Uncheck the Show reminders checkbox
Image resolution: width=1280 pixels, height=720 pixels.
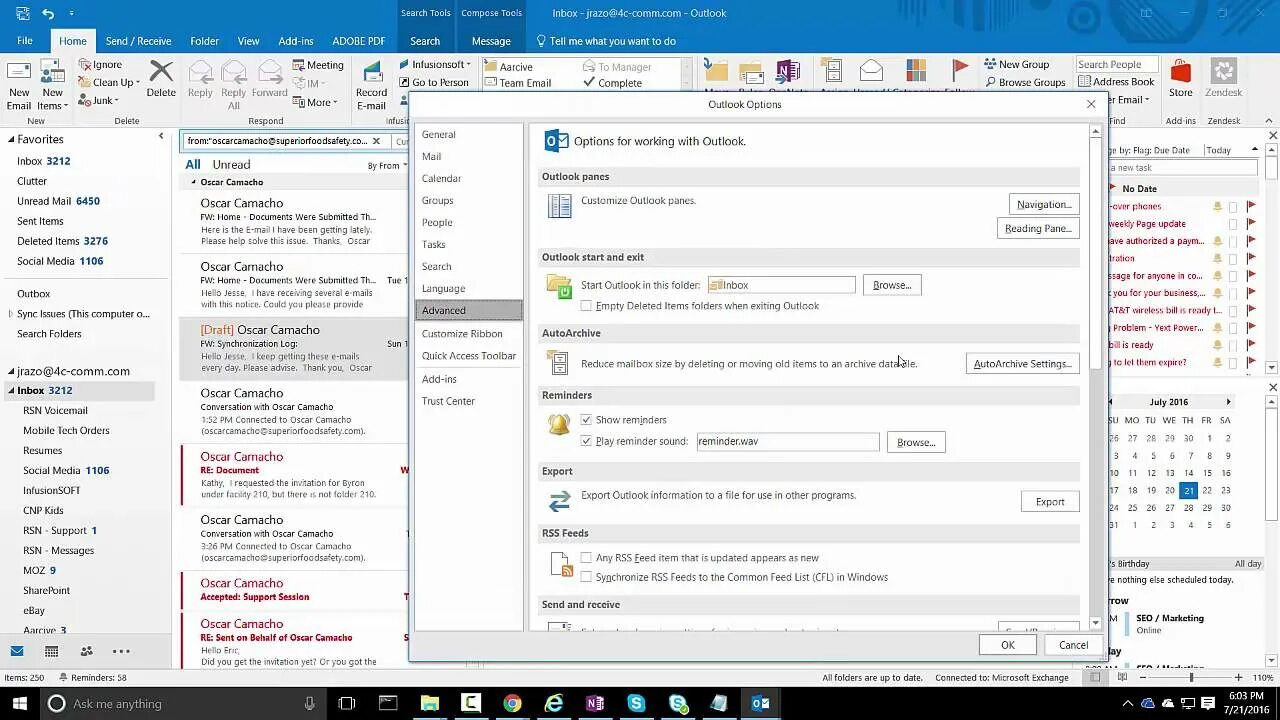click(586, 420)
